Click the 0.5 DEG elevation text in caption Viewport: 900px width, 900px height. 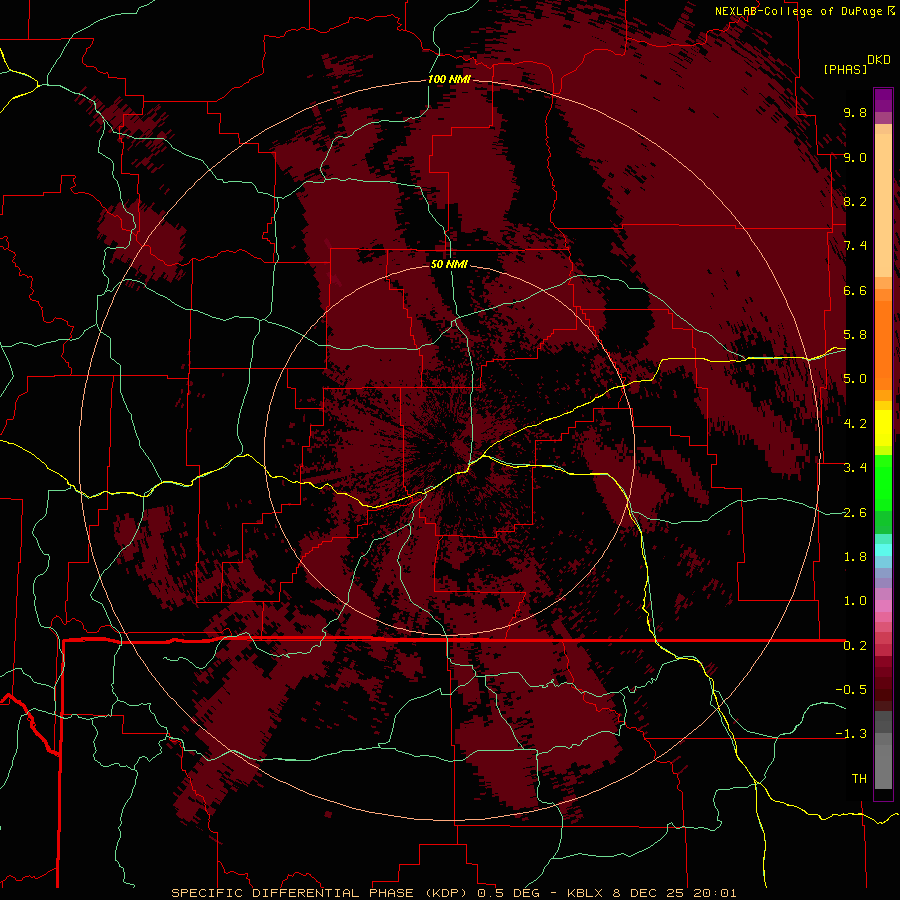[509, 893]
